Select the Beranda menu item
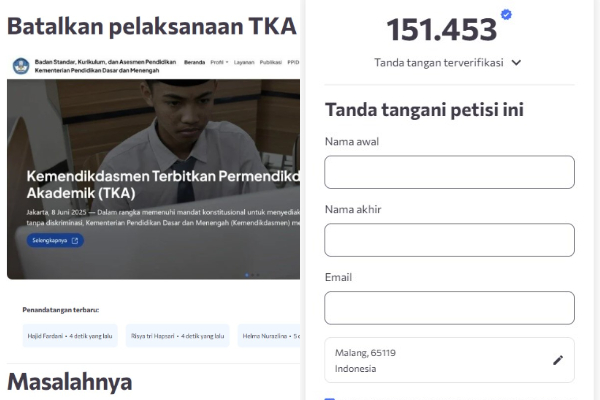600x400 pixels. click(194, 62)
